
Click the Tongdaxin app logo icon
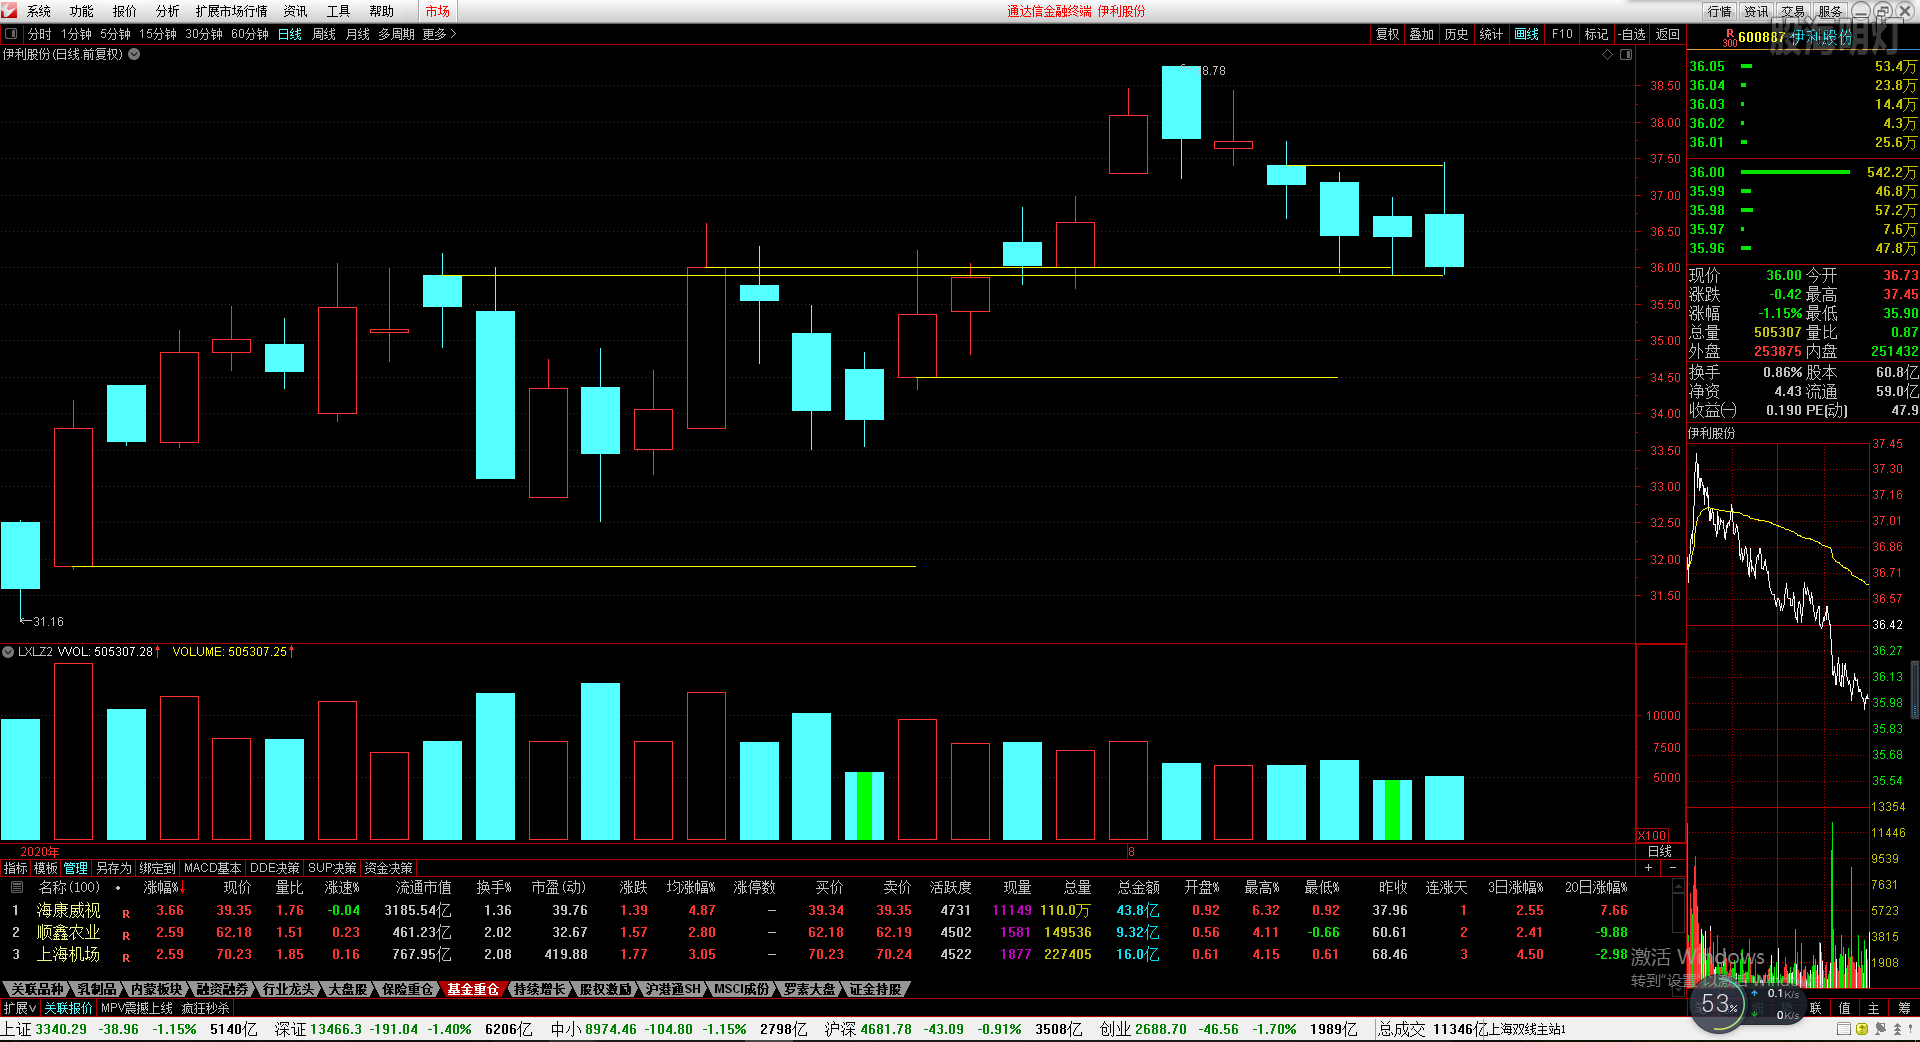tap(9, 10)
